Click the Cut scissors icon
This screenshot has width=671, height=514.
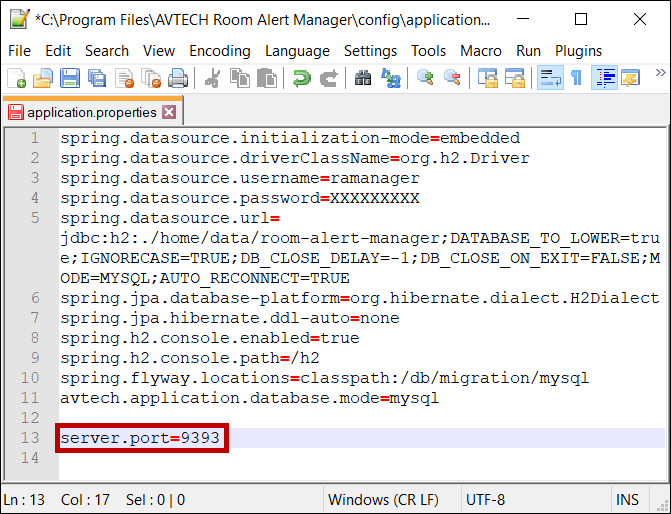point(212,78)
